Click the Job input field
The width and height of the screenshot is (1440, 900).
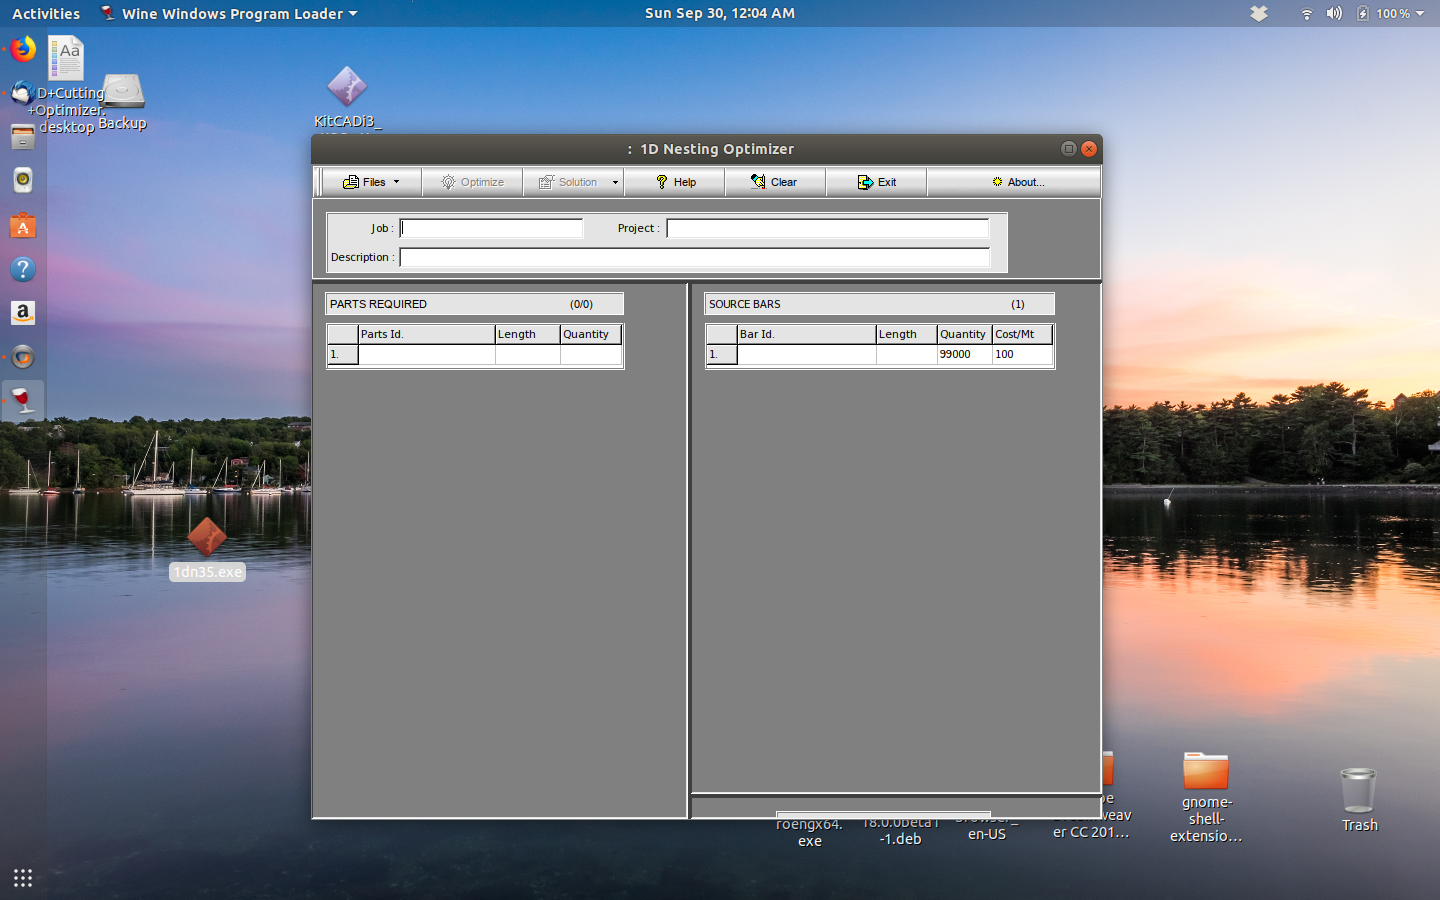click(490, 228)
